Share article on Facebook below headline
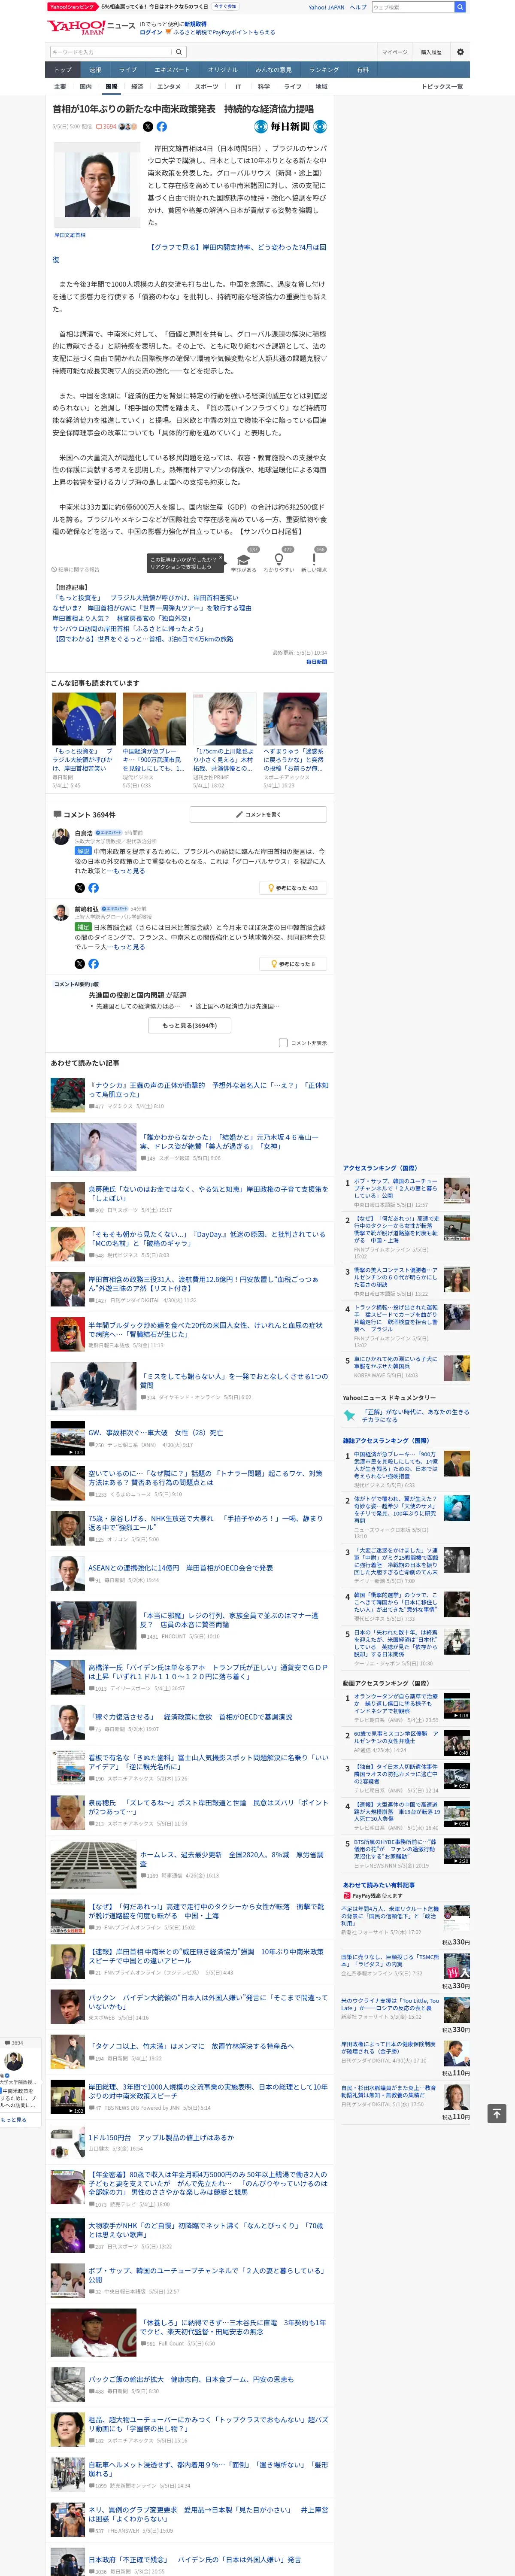Screen dimensions: 515x2576 (x=162, y=127)
